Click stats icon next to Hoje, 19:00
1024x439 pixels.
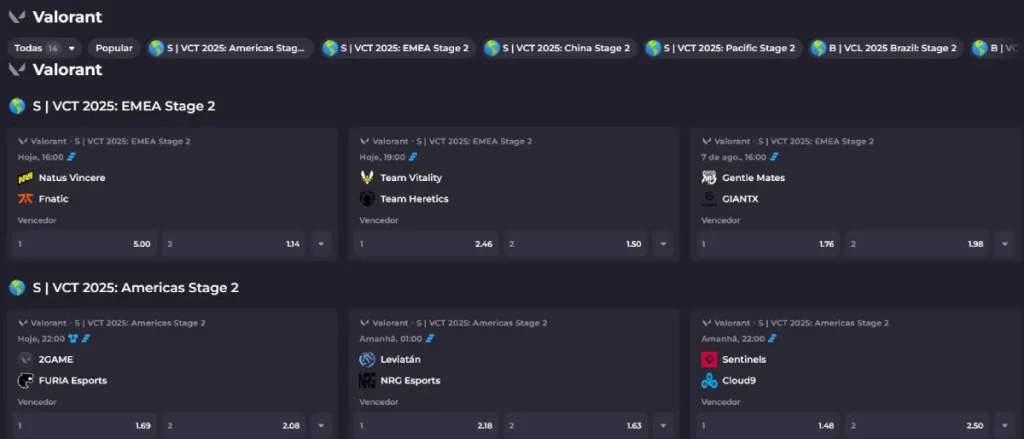coord(413,157)
